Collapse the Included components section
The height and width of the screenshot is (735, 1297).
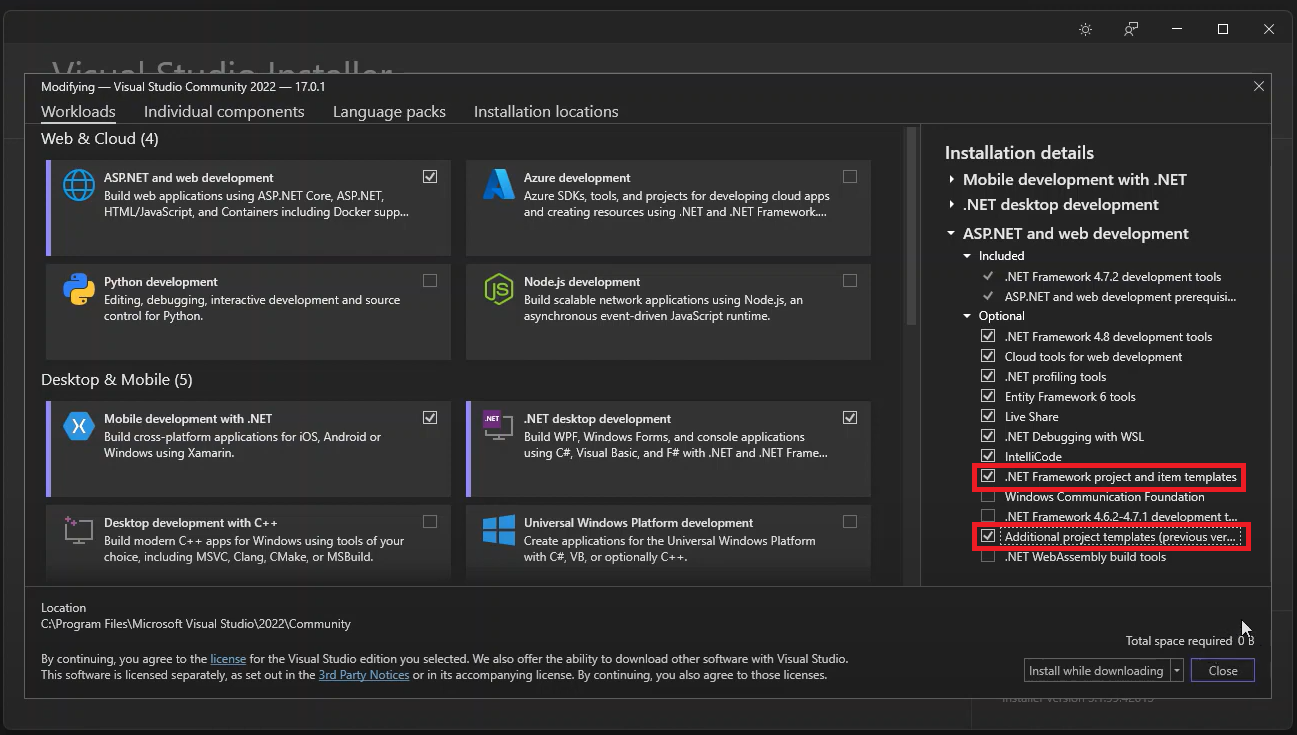tap(968, 256)
